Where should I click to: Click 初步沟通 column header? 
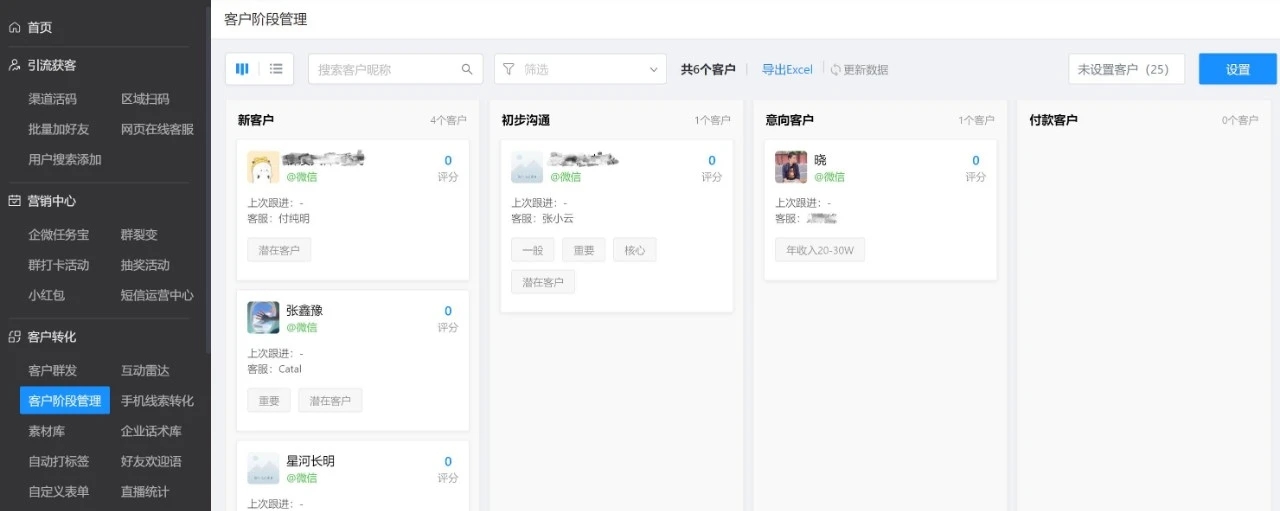coord(526,120)
